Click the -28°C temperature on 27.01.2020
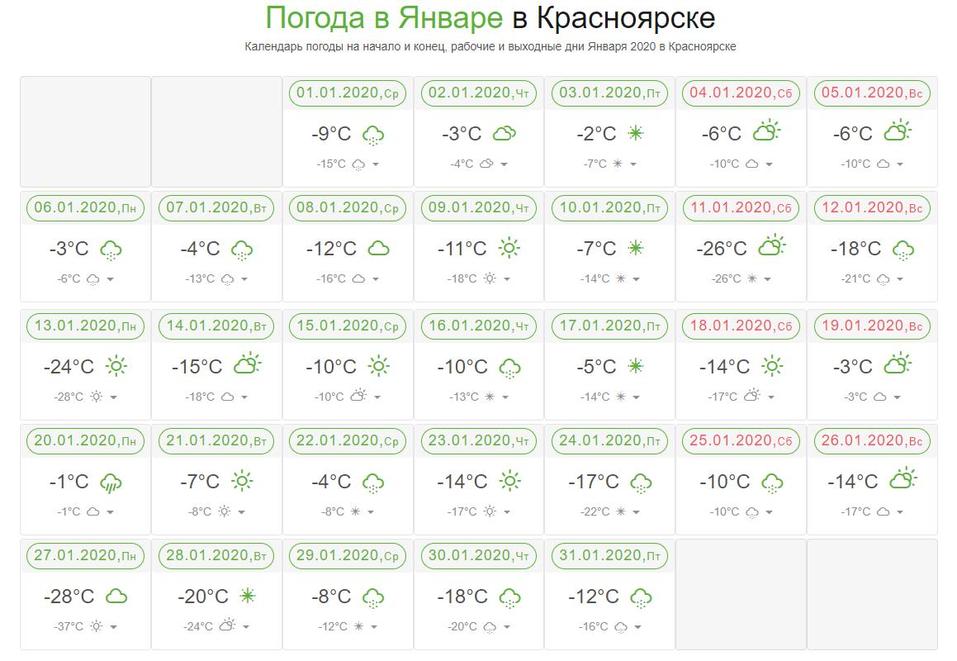The width and height of the screenshot is (957, 661). (69, 597)
